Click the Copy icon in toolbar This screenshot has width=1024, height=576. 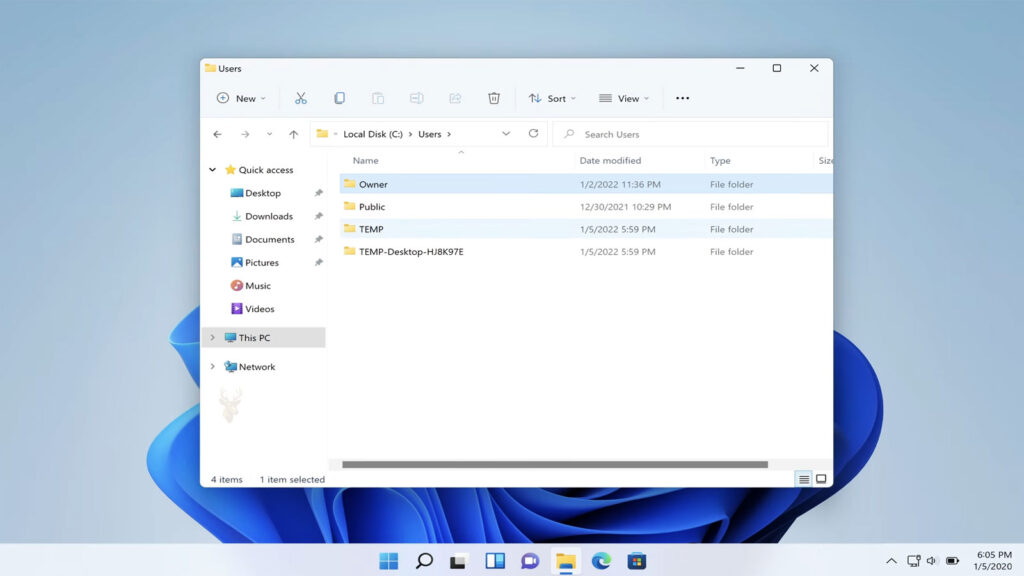[339, 98]
